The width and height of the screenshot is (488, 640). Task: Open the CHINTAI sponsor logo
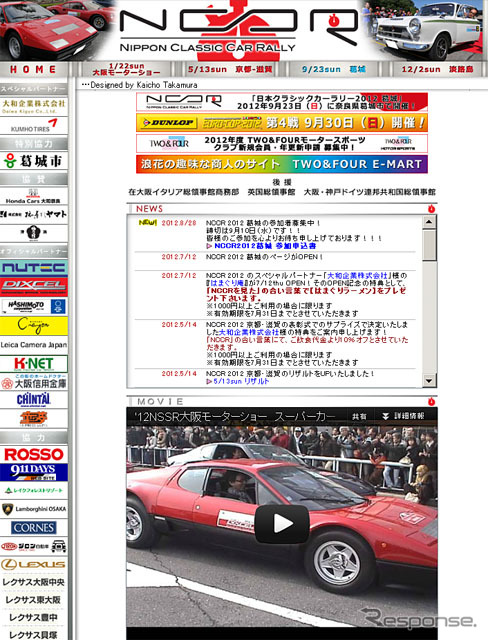pos(34,400)
